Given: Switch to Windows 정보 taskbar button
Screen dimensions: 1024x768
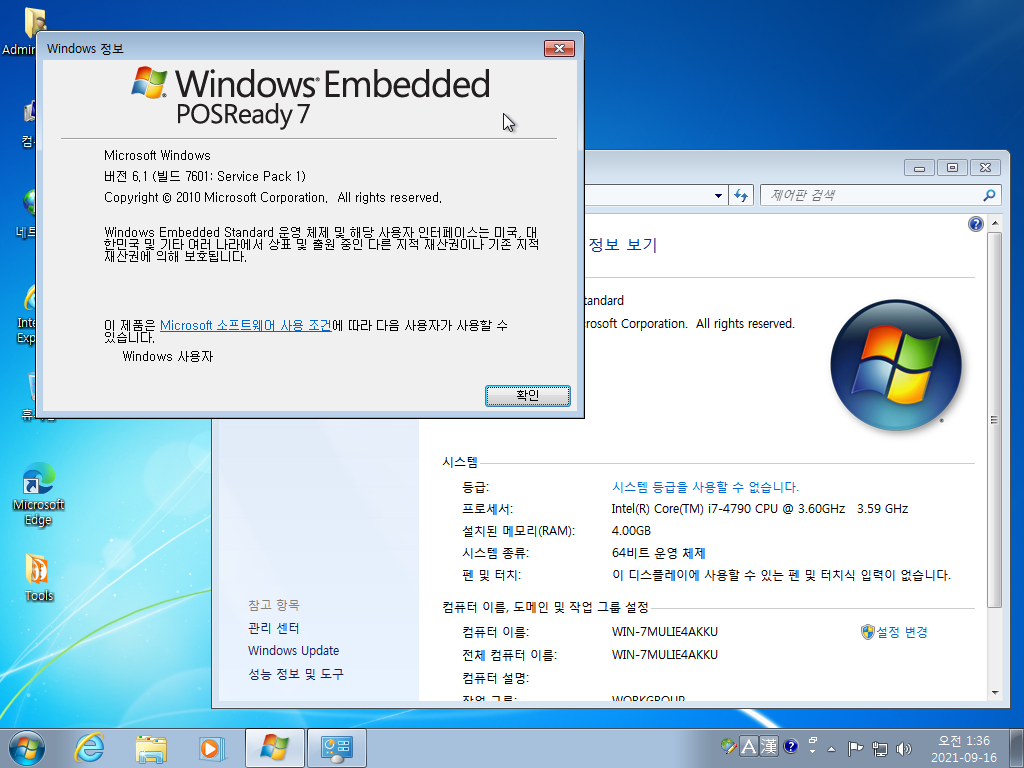Looking at the screenshot, I should pos(274,748).
